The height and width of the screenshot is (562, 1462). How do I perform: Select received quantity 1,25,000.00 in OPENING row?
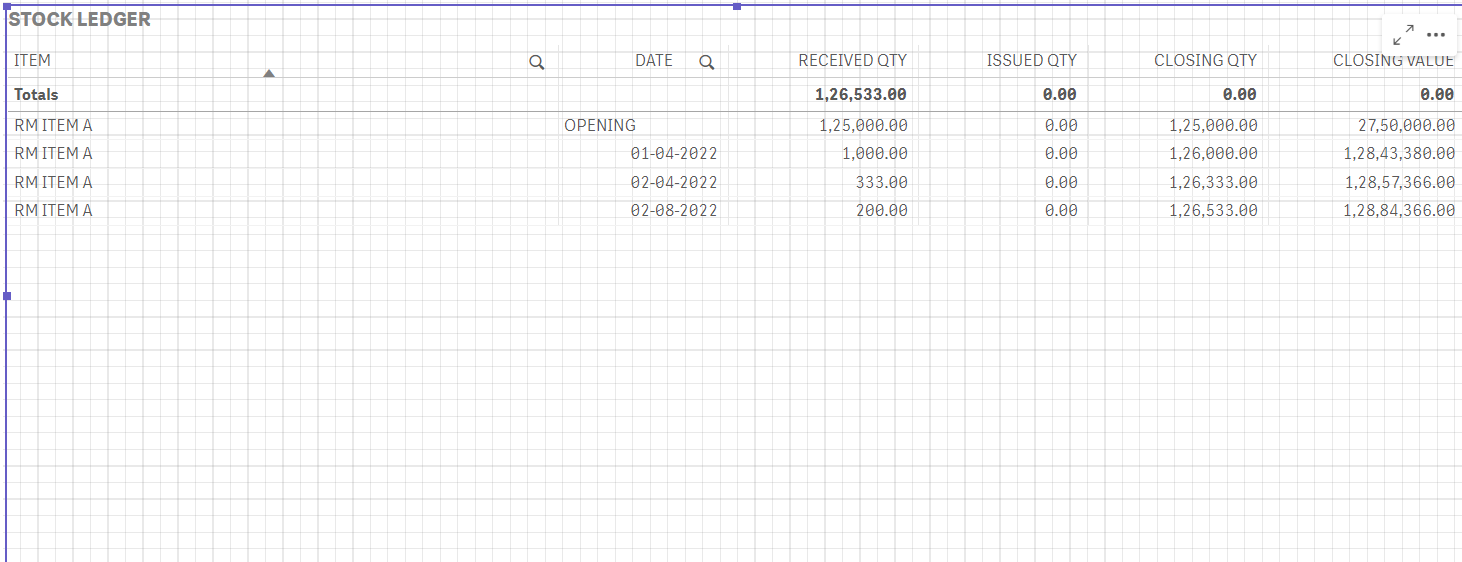point(863,125)
